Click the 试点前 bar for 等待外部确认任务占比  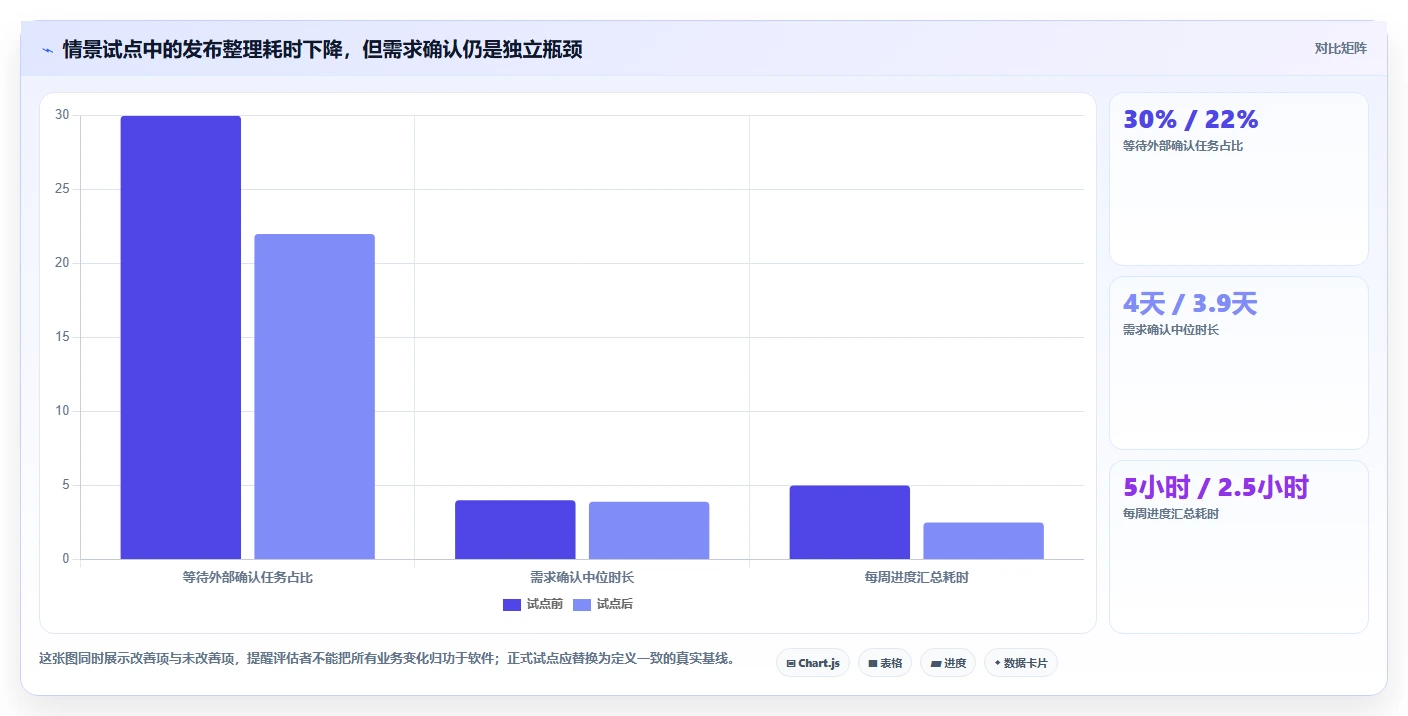pos(181,337)
